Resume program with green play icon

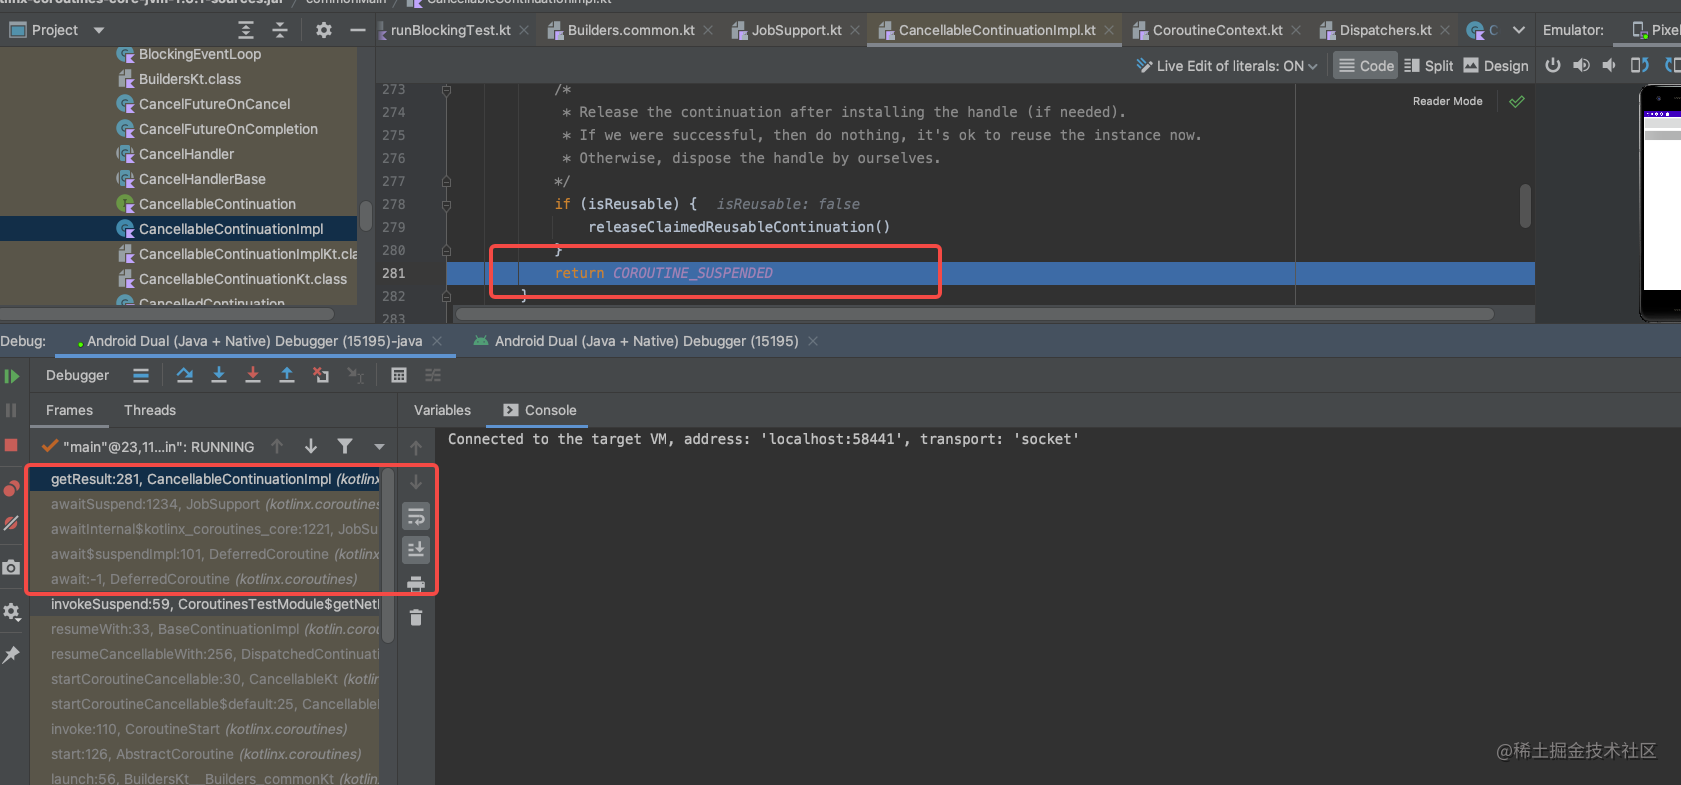point(12,376)
